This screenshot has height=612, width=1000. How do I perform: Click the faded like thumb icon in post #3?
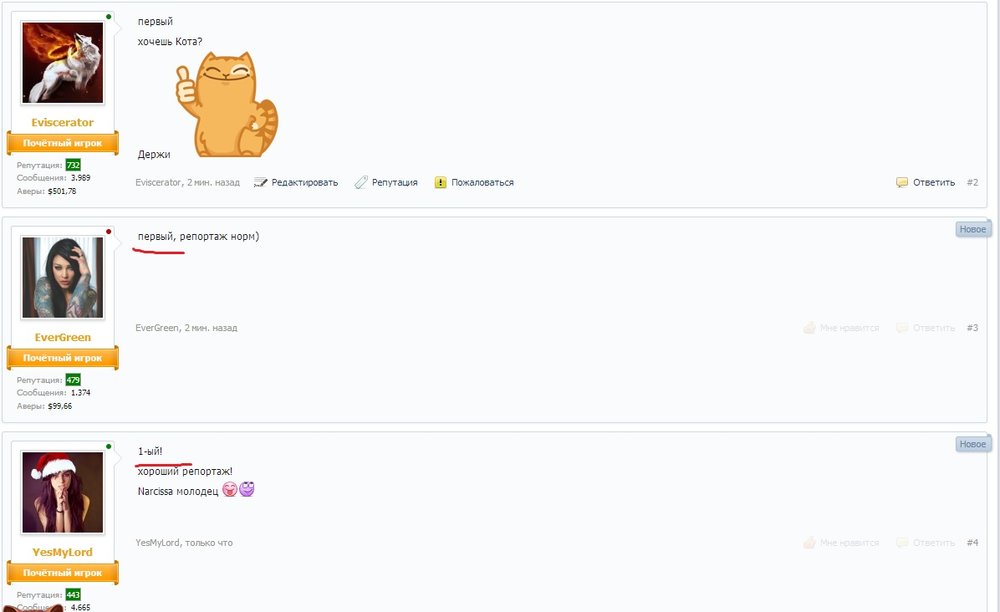tap(809, 328)
